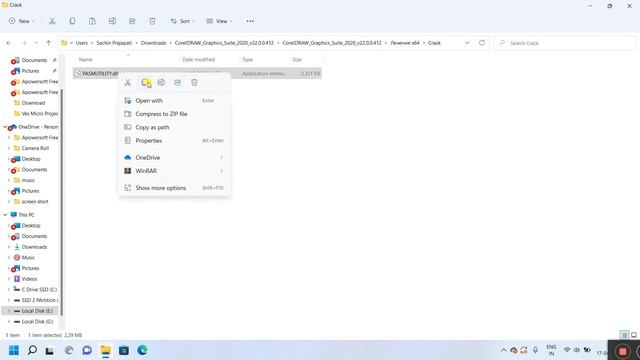Image resolution: width=640 pixels, height=360 pixels.
Task: Open the Chat app on the taskbar
Action: 87,350
